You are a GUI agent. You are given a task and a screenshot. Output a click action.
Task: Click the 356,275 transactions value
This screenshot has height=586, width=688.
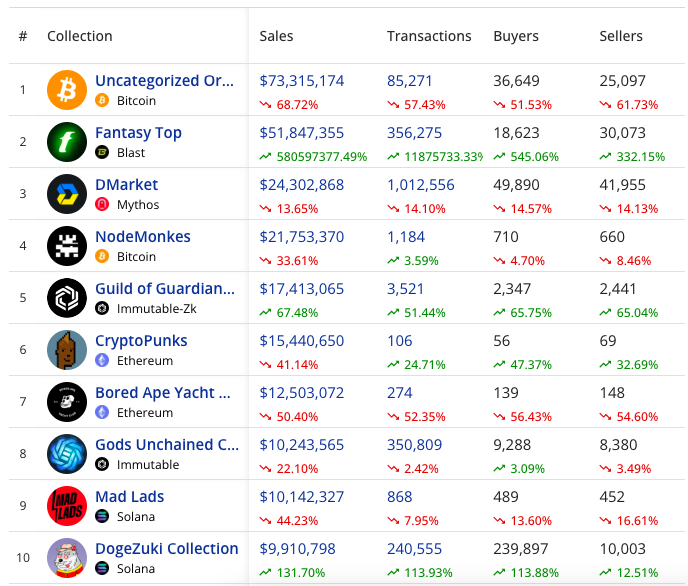(414, 133)
